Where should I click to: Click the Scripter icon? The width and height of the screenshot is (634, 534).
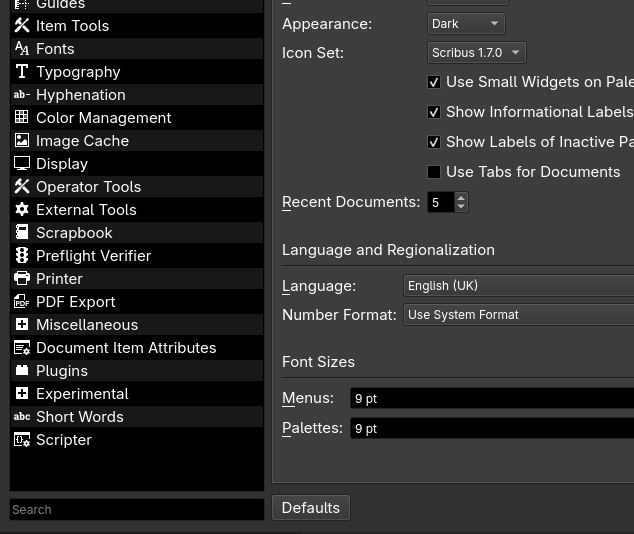click(22, 439)
